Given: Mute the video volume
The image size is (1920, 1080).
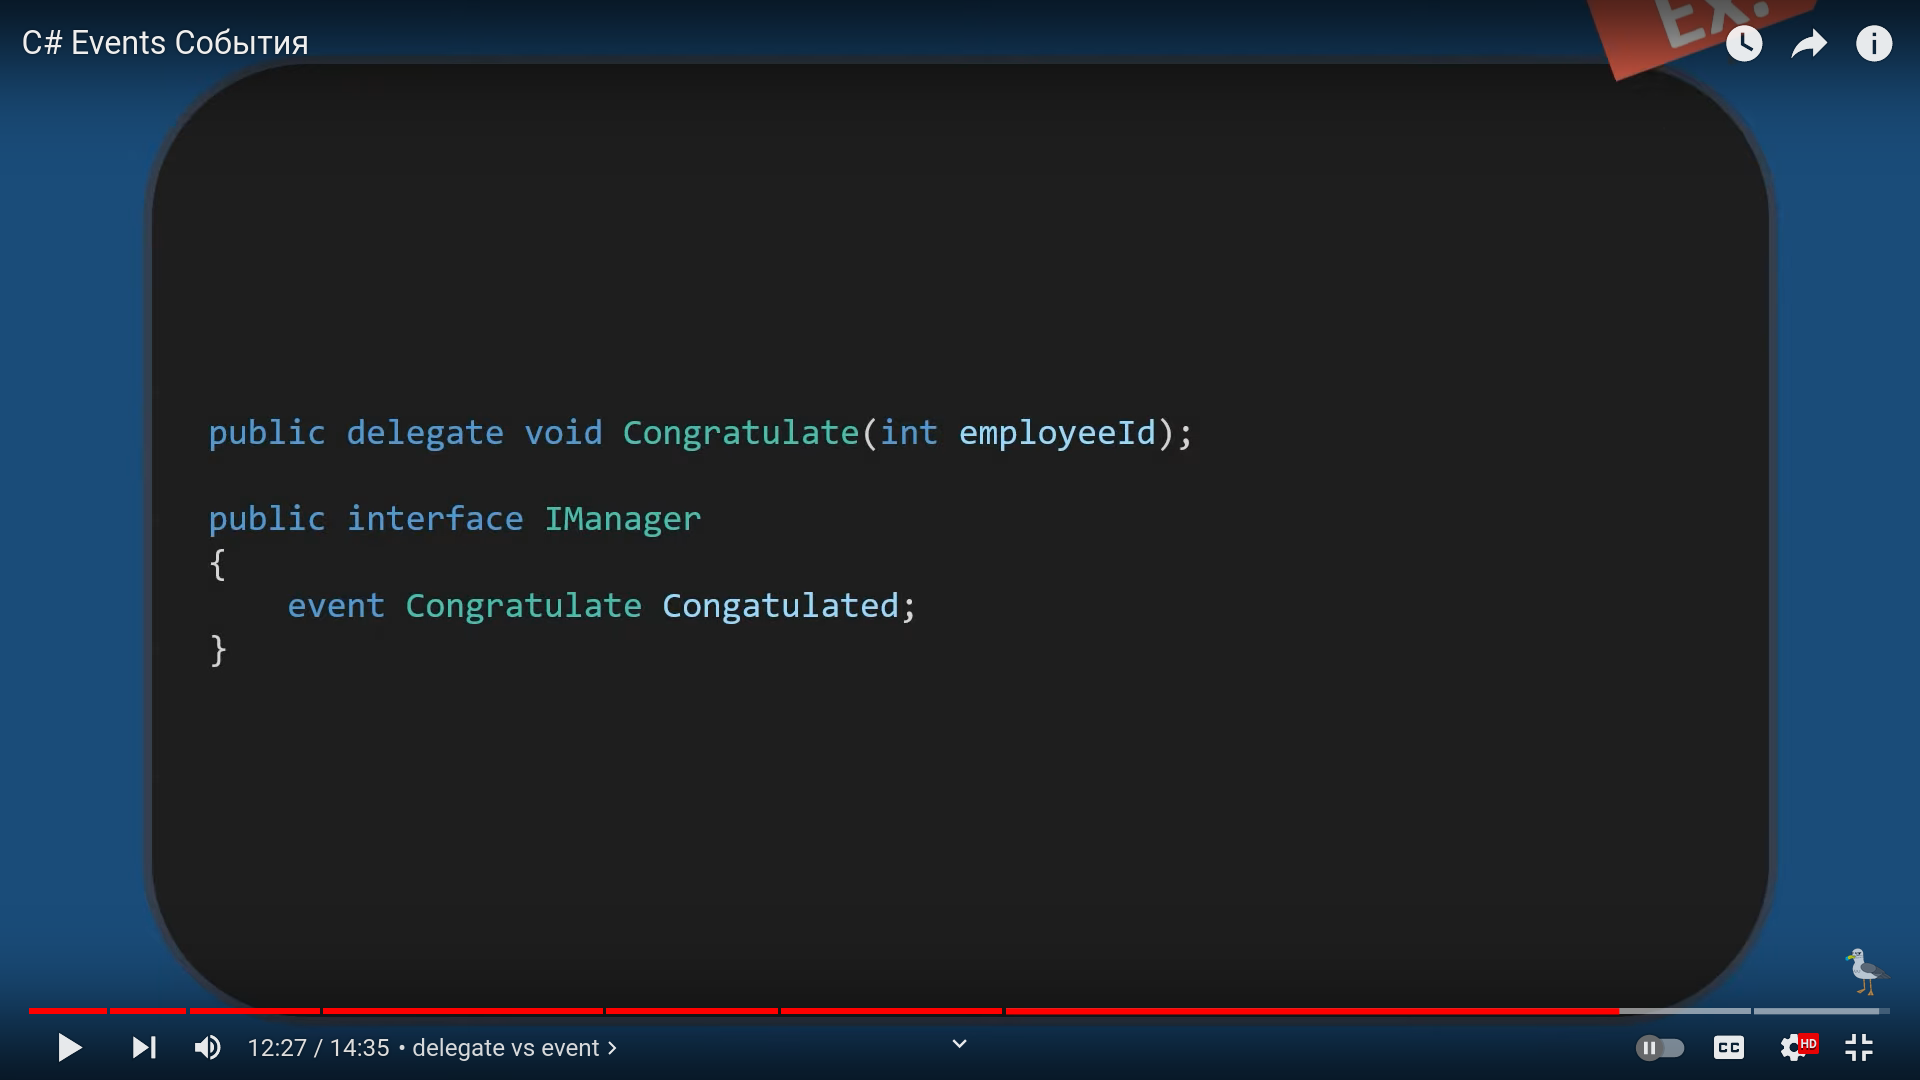Looking at the screenshot, I should pos(207,1047).
